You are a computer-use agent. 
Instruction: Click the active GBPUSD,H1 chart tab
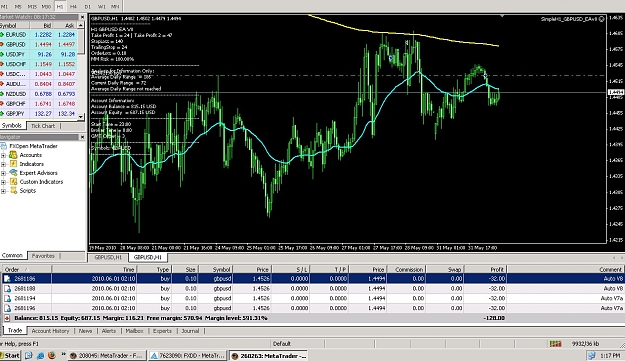tap(147, 257)
